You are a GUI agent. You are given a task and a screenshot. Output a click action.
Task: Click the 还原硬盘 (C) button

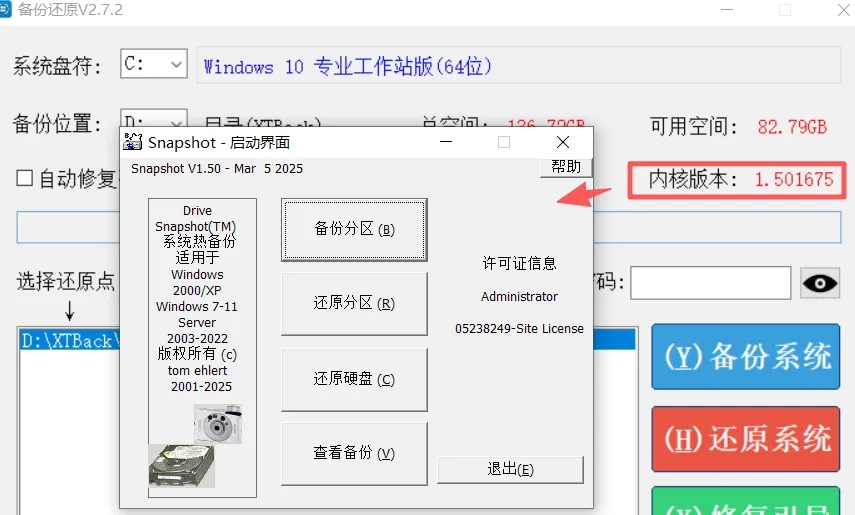tap(354, 379)
